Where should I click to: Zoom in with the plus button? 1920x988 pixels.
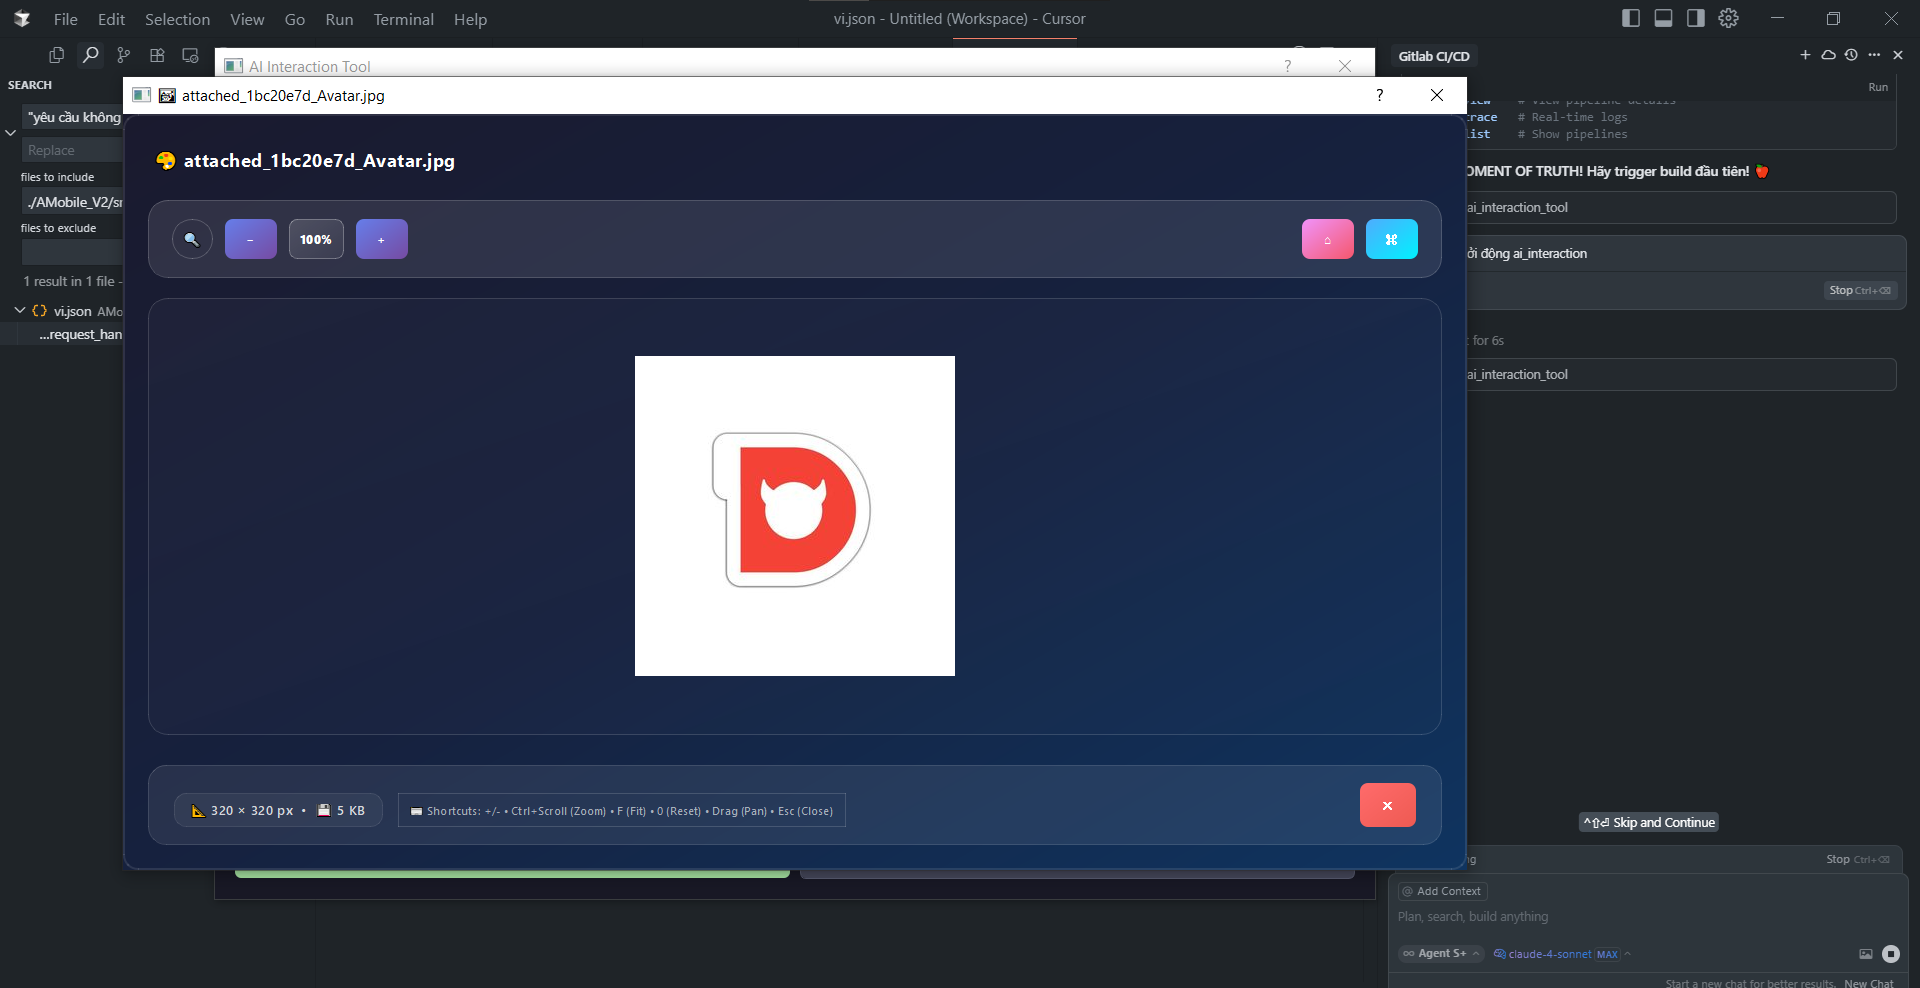(x=382, y=239)
